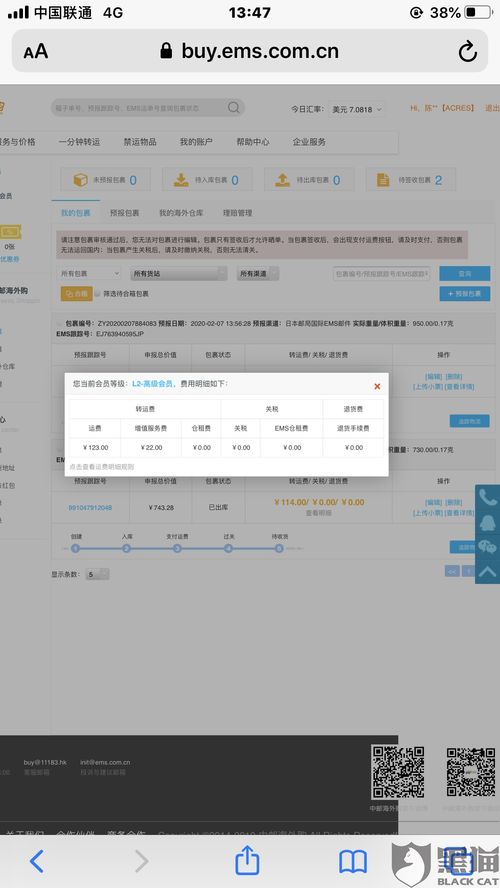Expand the 所有货站 dropdown
Screen dimensions: 500x888
[179, 274]
